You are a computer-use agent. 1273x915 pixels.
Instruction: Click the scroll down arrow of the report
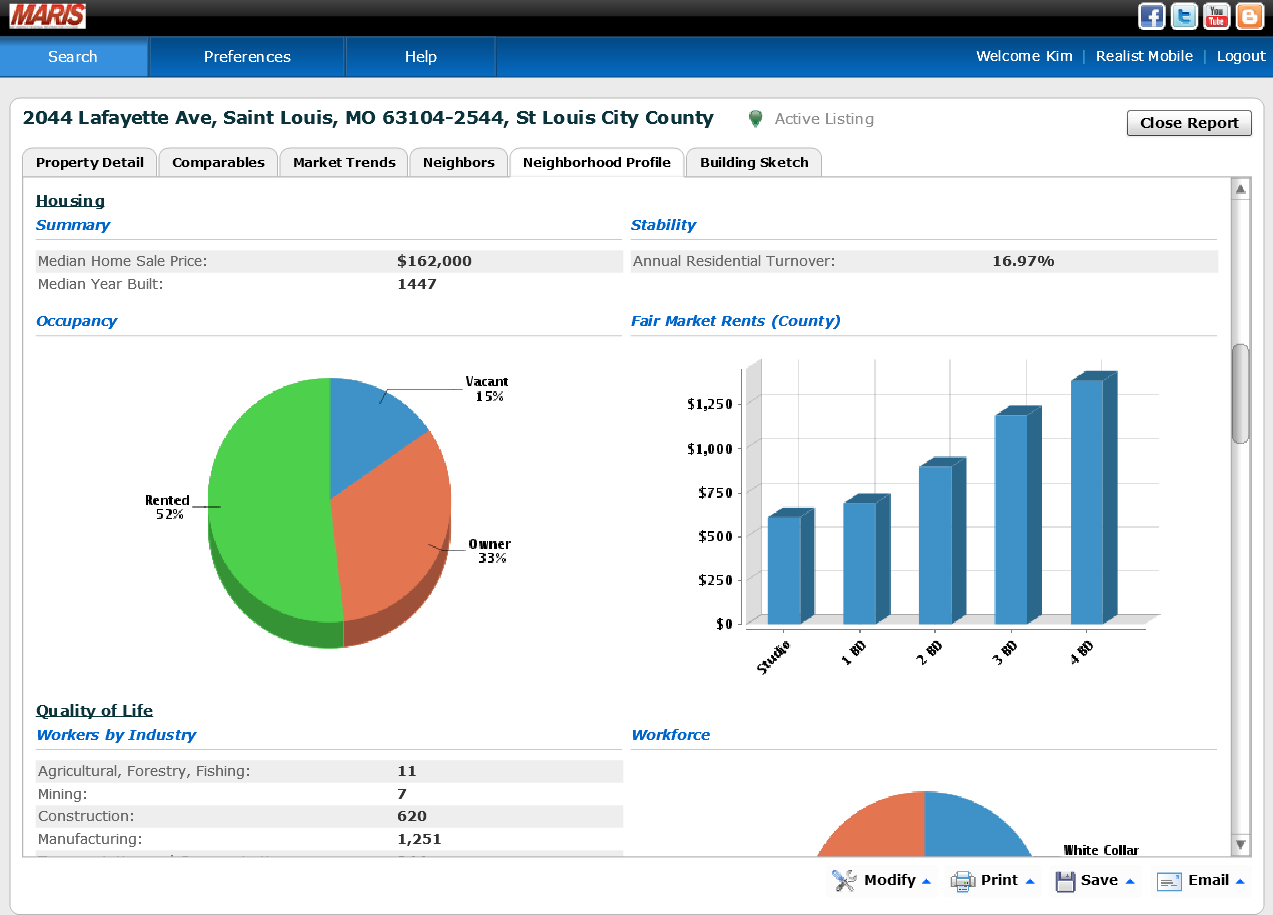pos(1241,845)
